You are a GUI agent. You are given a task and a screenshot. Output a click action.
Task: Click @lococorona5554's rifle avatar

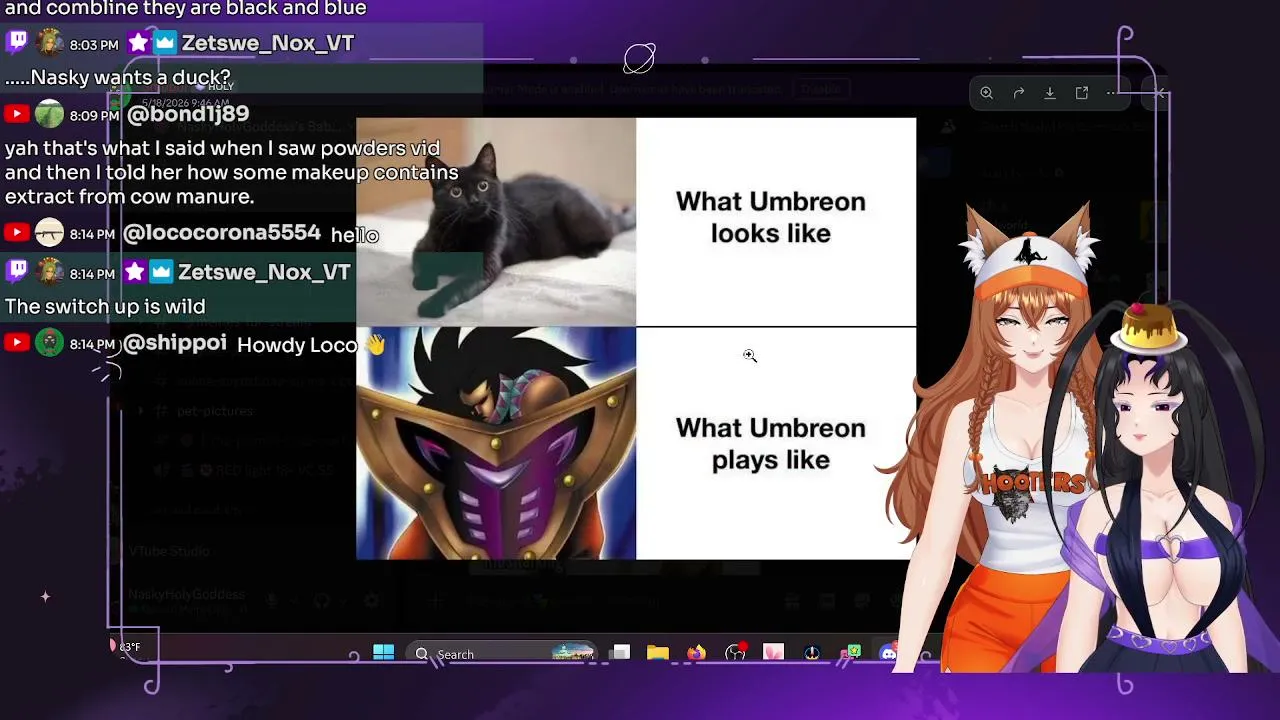click(49, 233)
